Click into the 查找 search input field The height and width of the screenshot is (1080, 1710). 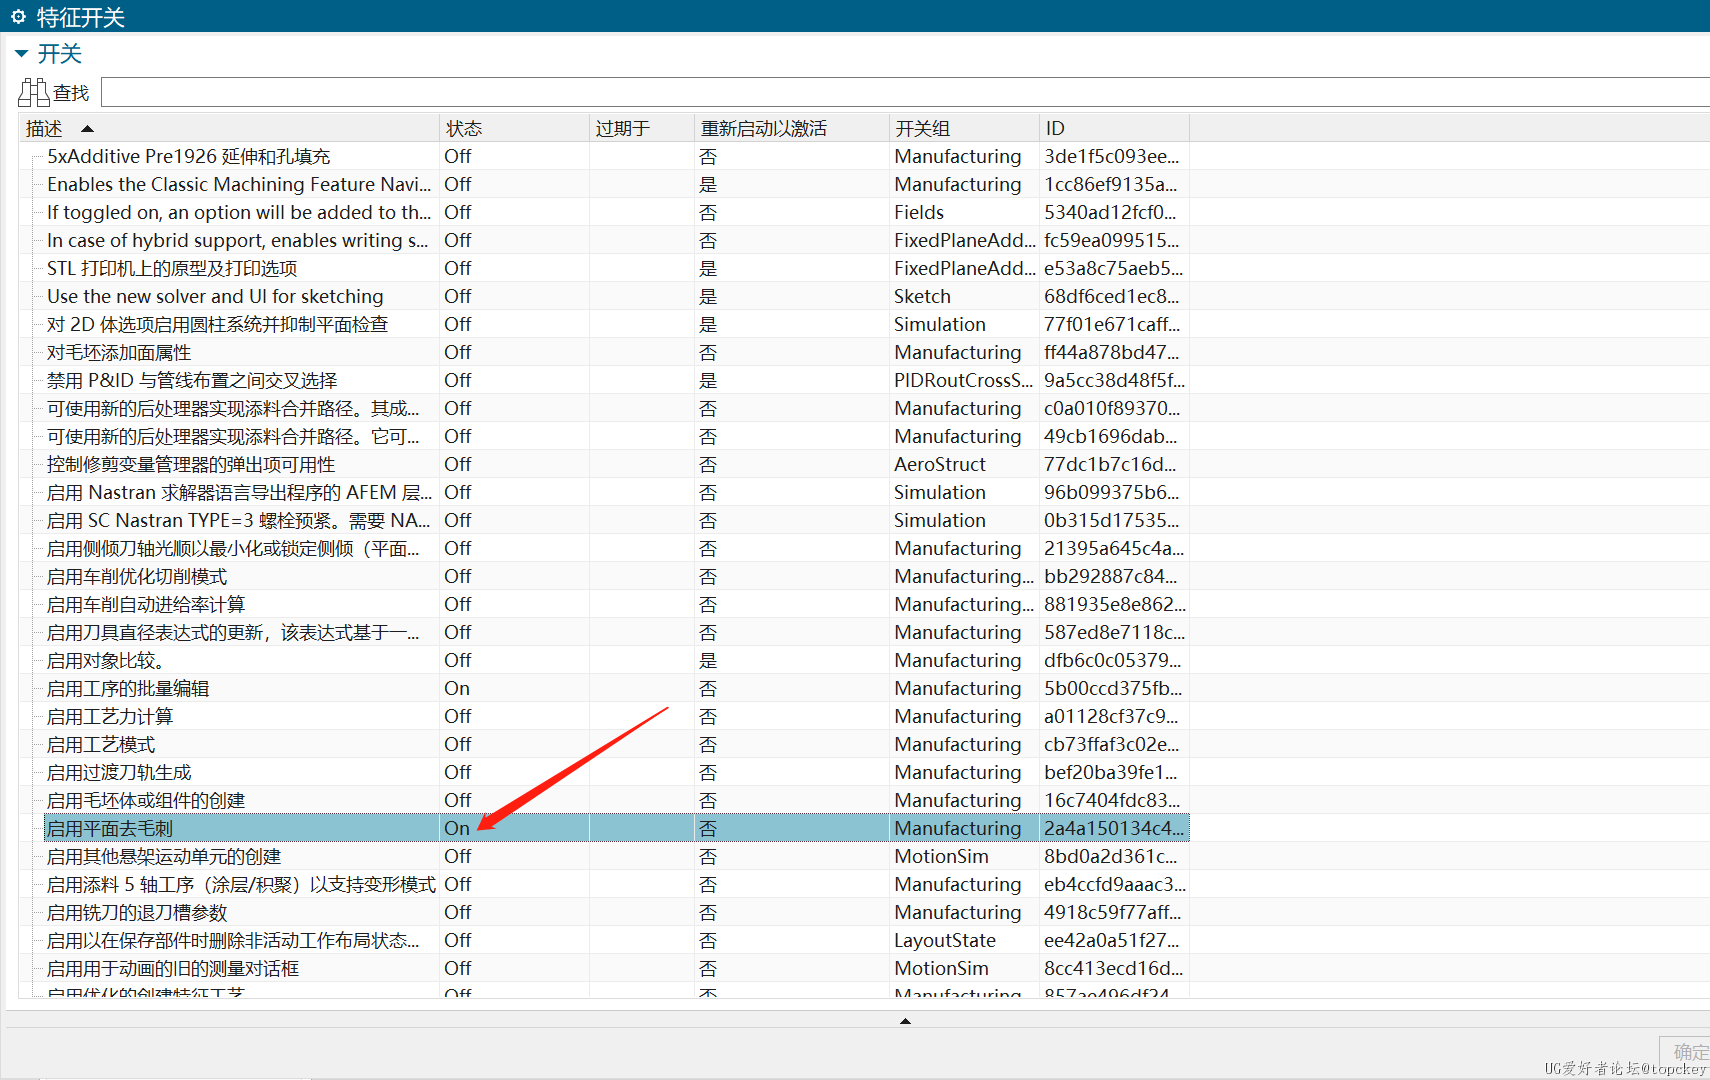tap(905, 92)
